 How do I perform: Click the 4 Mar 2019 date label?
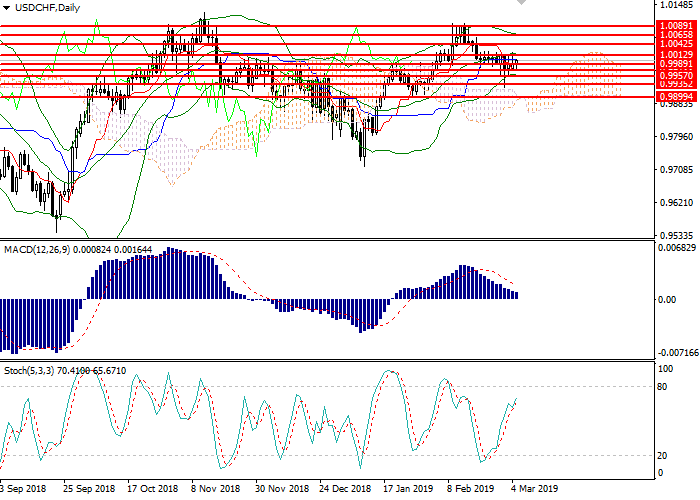535,490
